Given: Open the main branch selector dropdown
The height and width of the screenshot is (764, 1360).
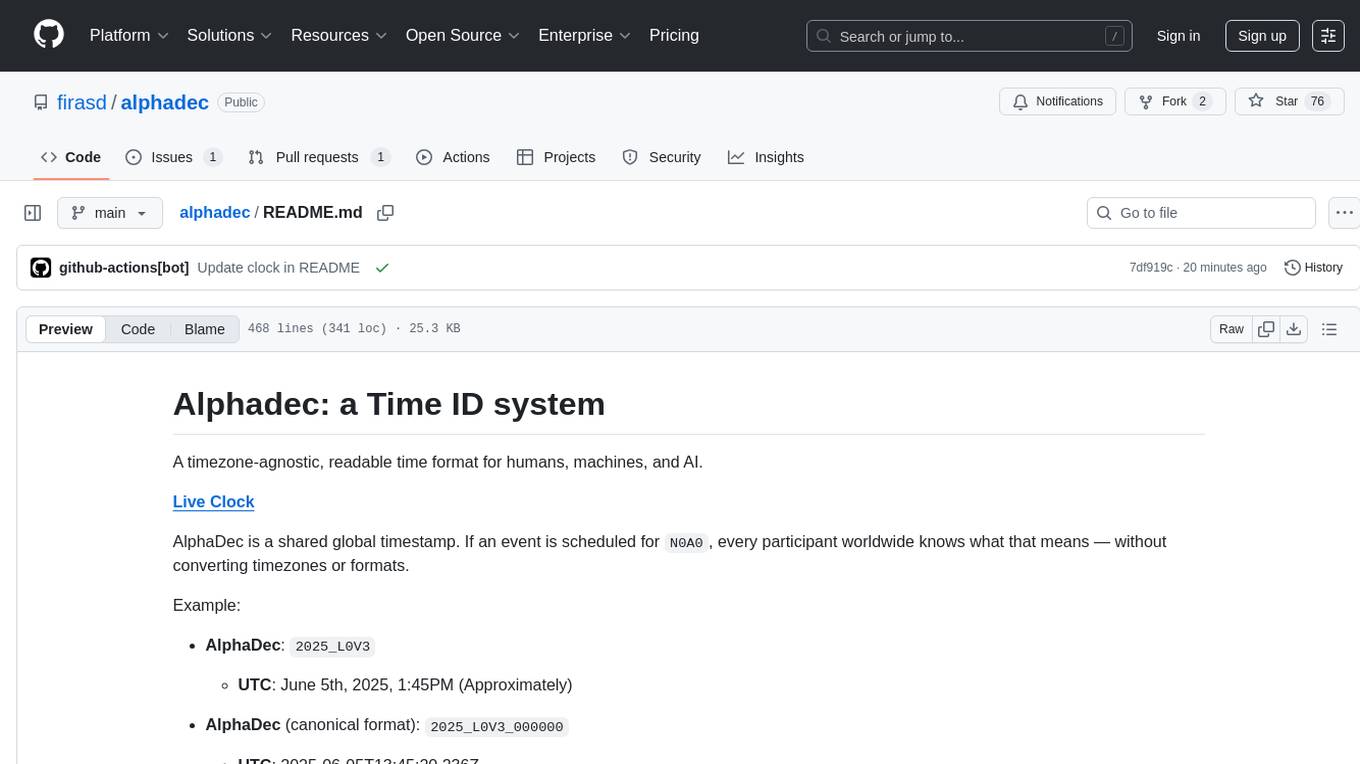Looking at the screenshot, I should click(x=110, y=213).
